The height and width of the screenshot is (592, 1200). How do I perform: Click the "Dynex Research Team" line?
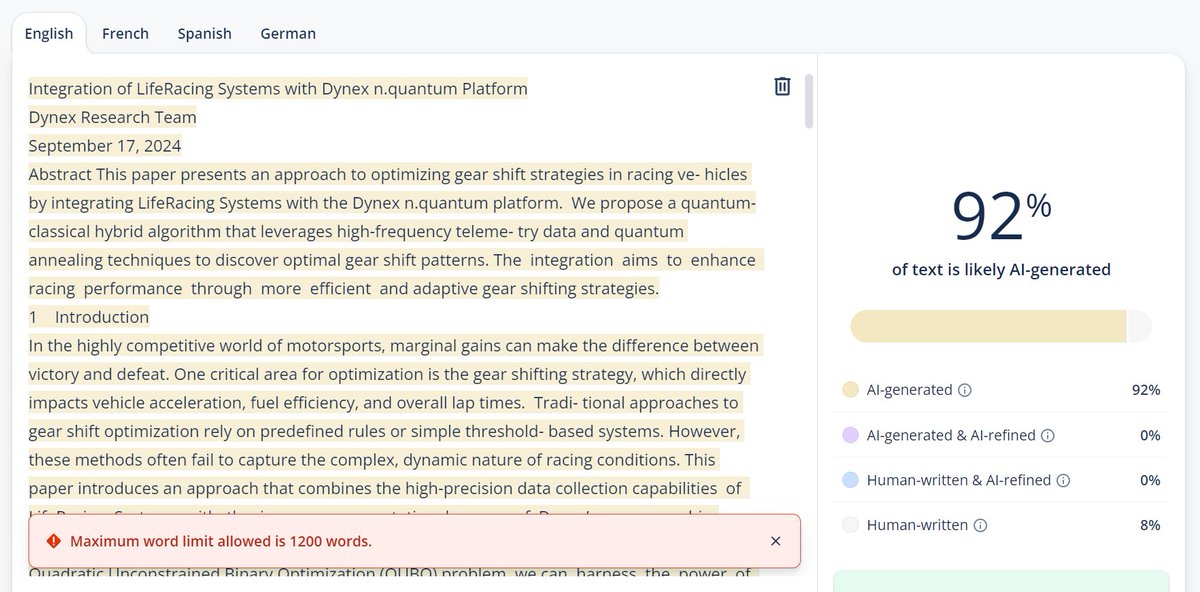112,117
